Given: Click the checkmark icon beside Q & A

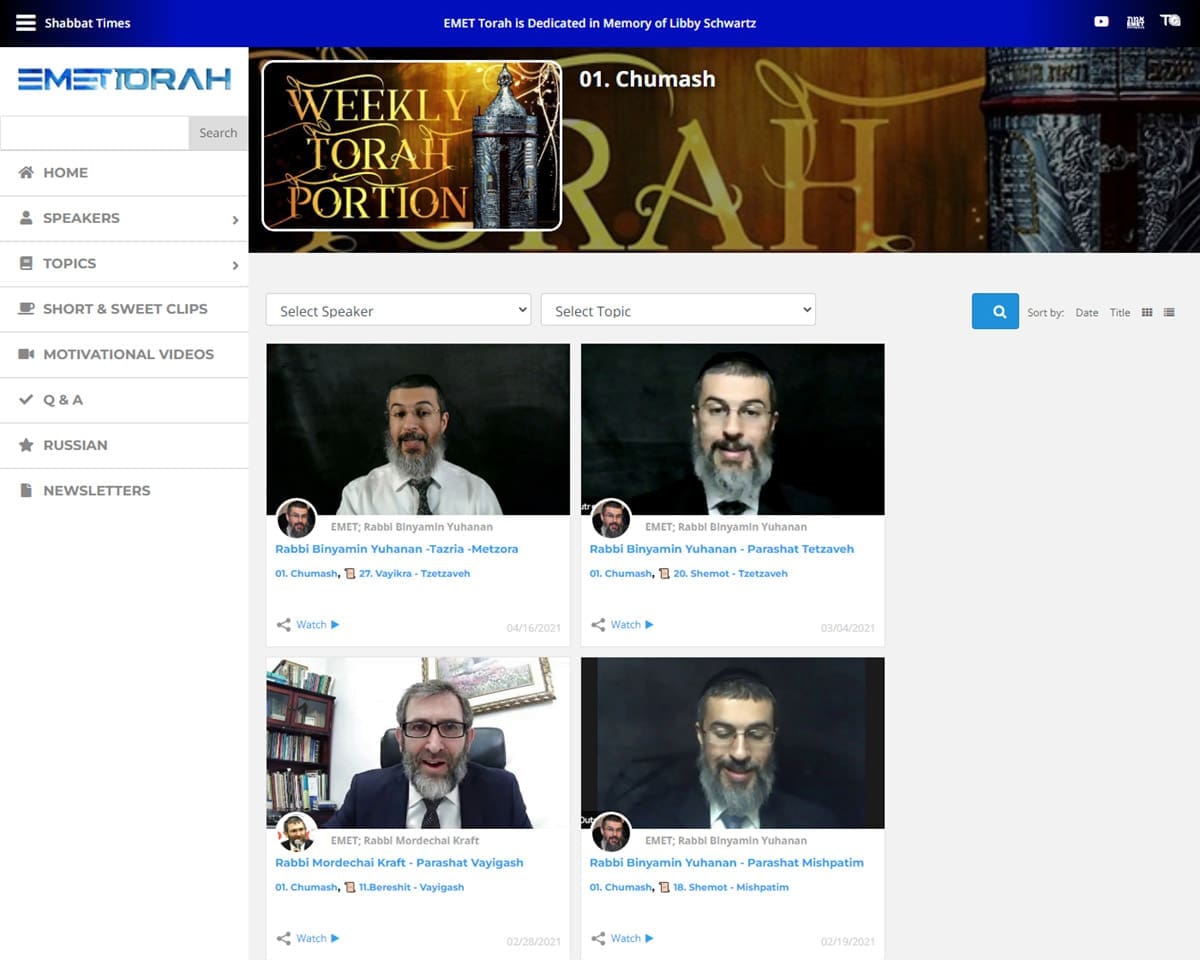Looking at the screenshot, I should tap(26, 399).
